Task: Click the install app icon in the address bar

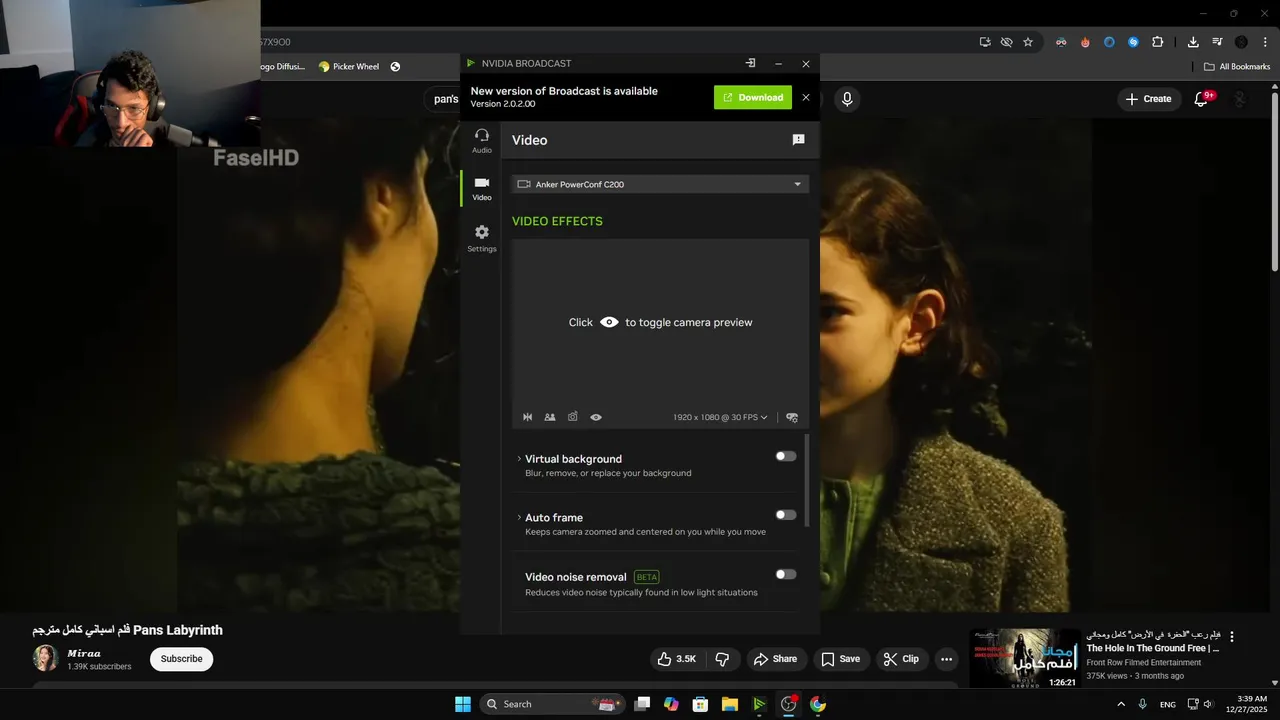Action: point(985,42)
